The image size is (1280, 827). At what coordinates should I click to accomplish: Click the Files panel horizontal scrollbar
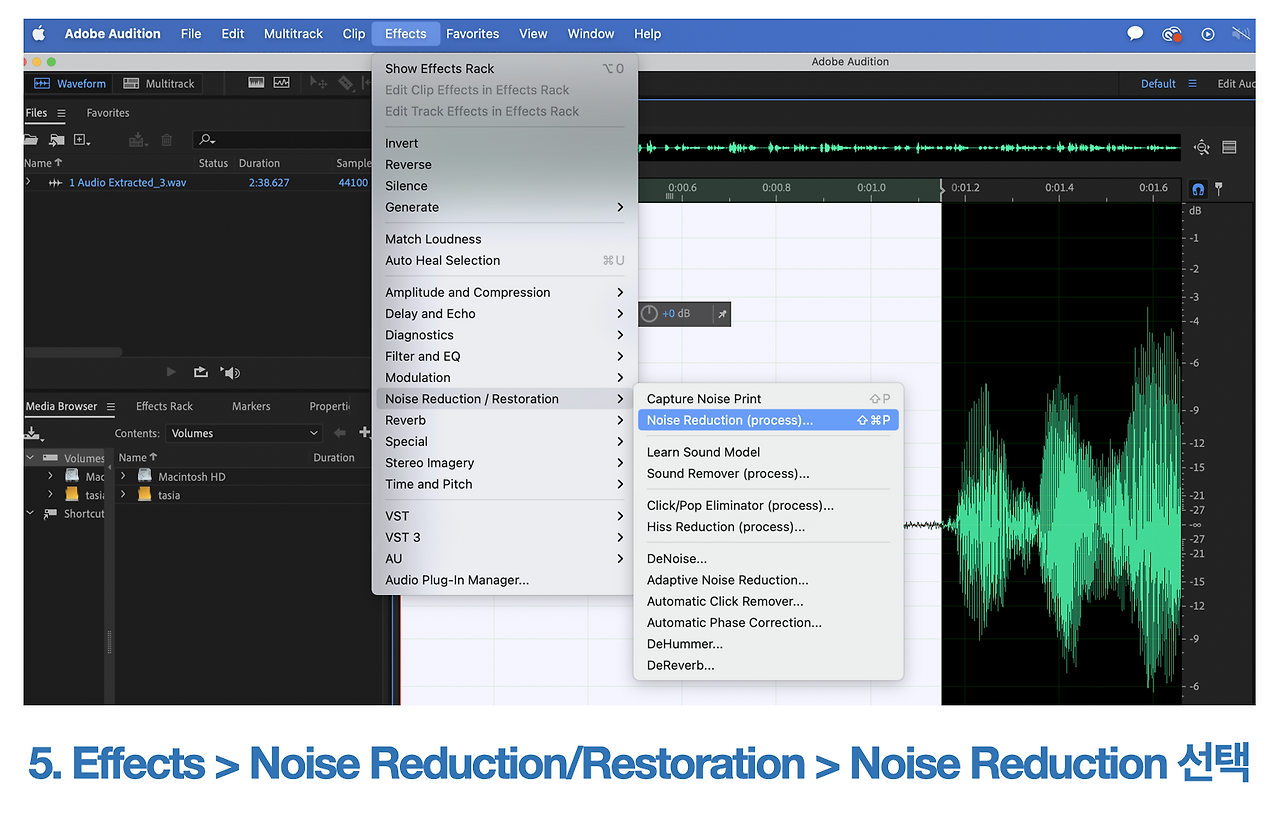[x=73, y=352]
